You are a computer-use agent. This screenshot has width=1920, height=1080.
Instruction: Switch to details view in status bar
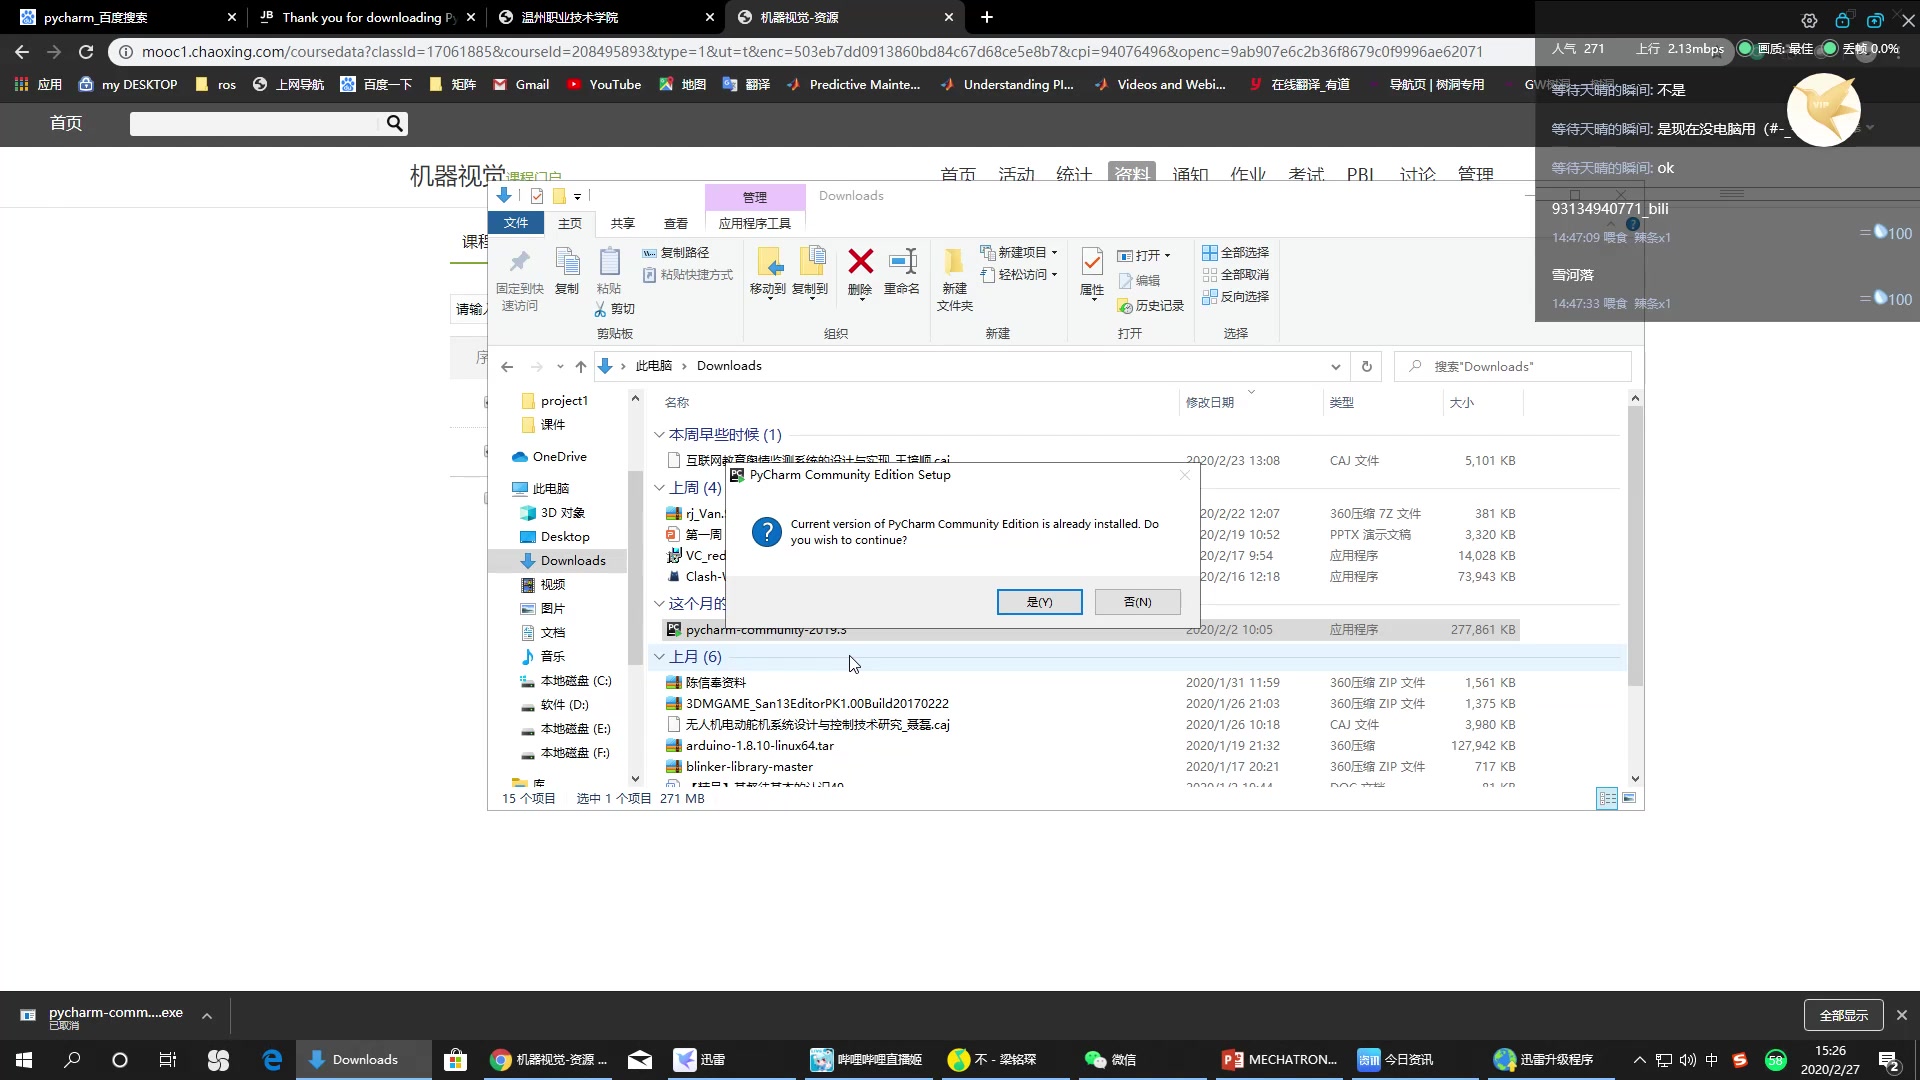pyautogui.click(x=1606, y=798)
